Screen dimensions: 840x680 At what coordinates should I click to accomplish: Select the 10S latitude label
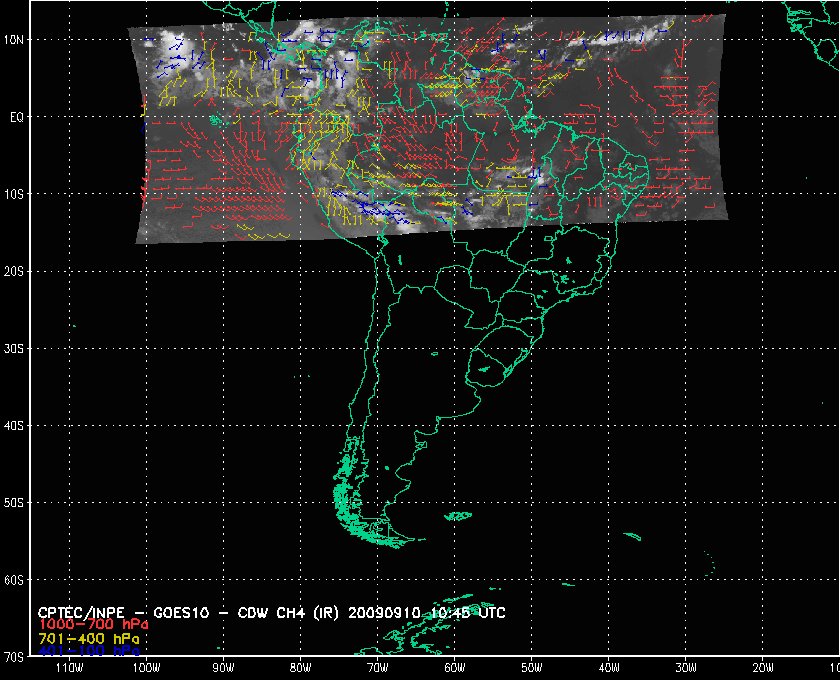click(14, 195)
